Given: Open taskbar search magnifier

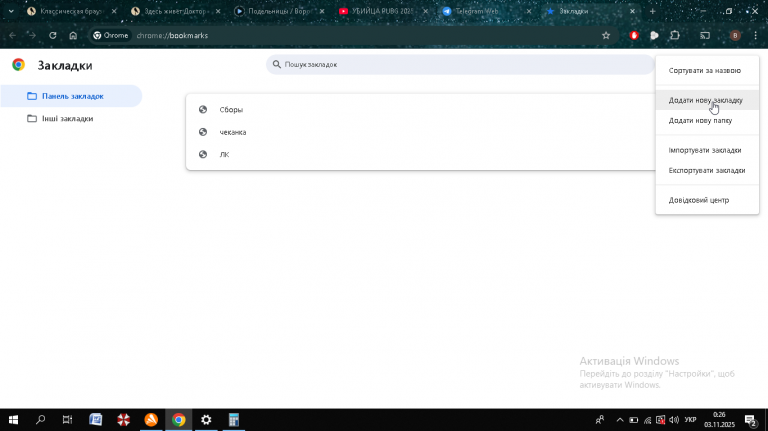Looking at the screenshot, I should (41, 420).
